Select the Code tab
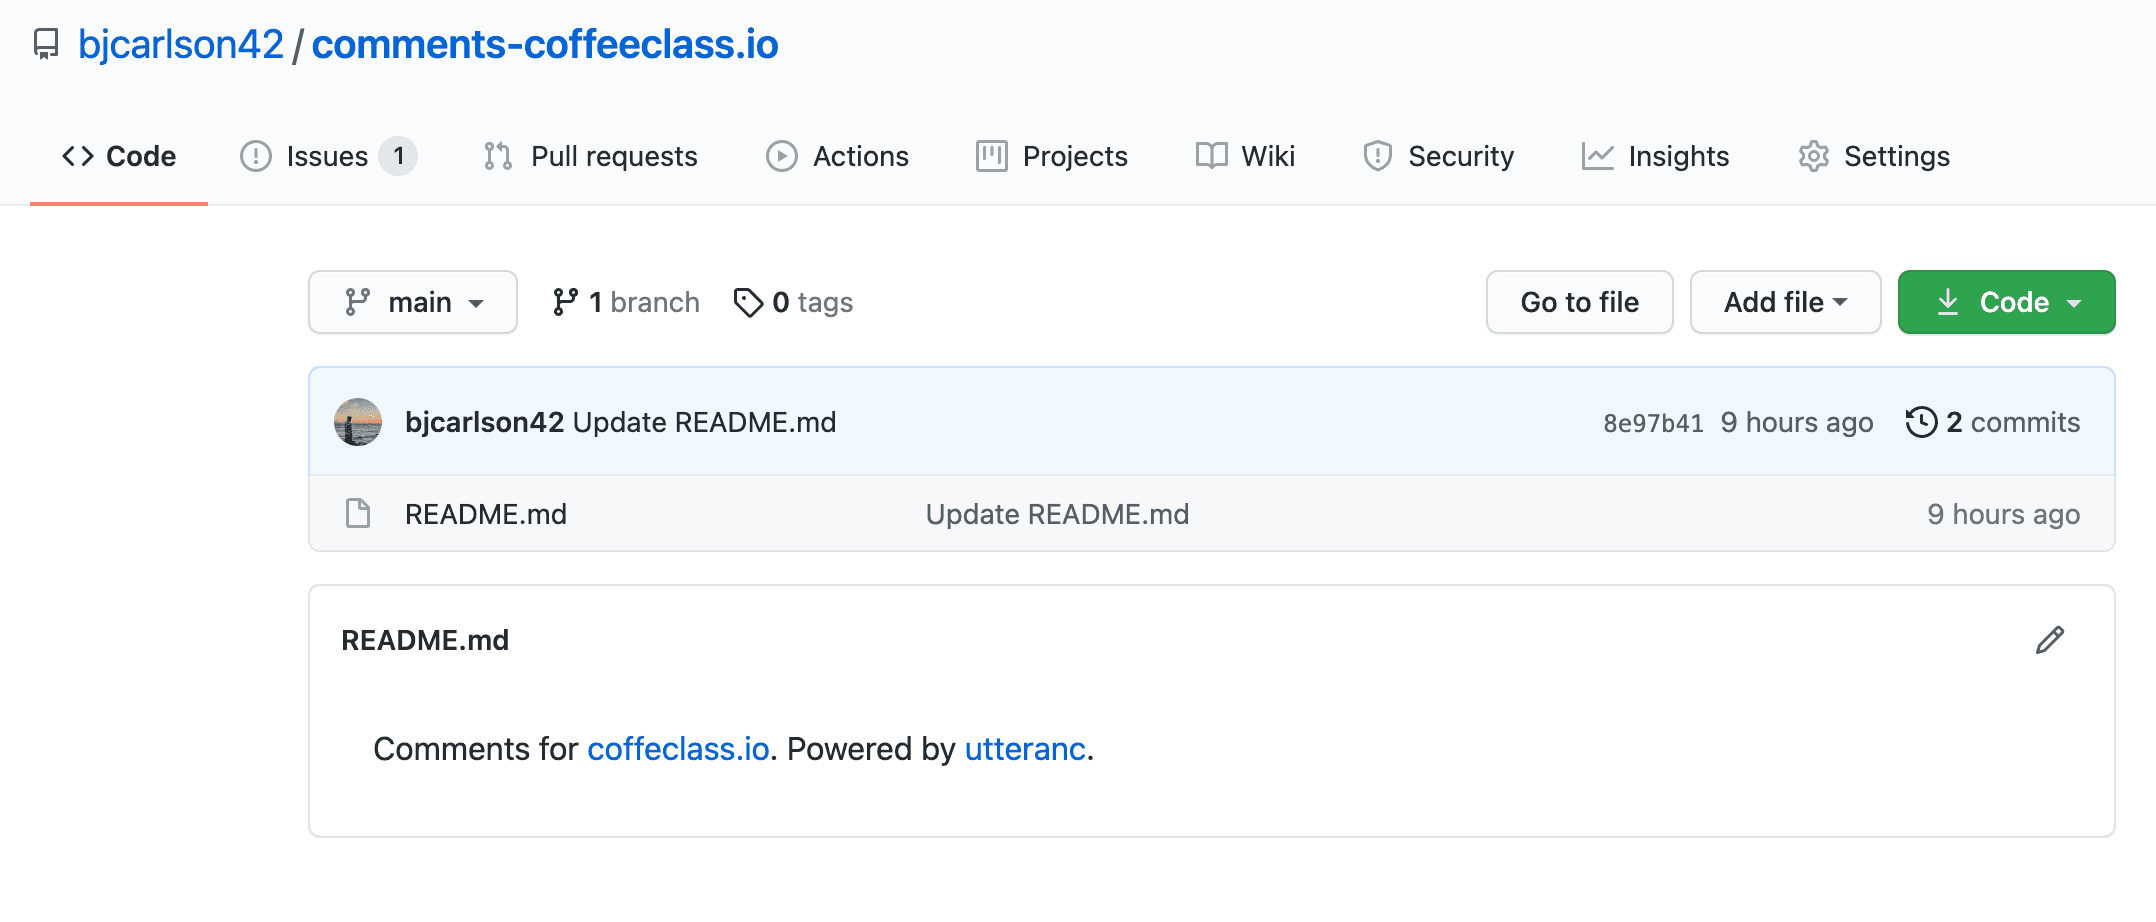Viewport: 2156px width, 922px height. pyautogui.click(x=118, y=156)
